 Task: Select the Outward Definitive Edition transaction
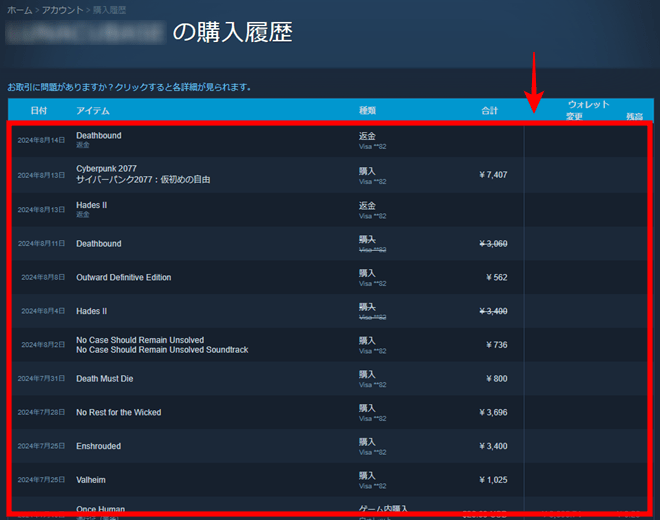(x=123, y=278)
